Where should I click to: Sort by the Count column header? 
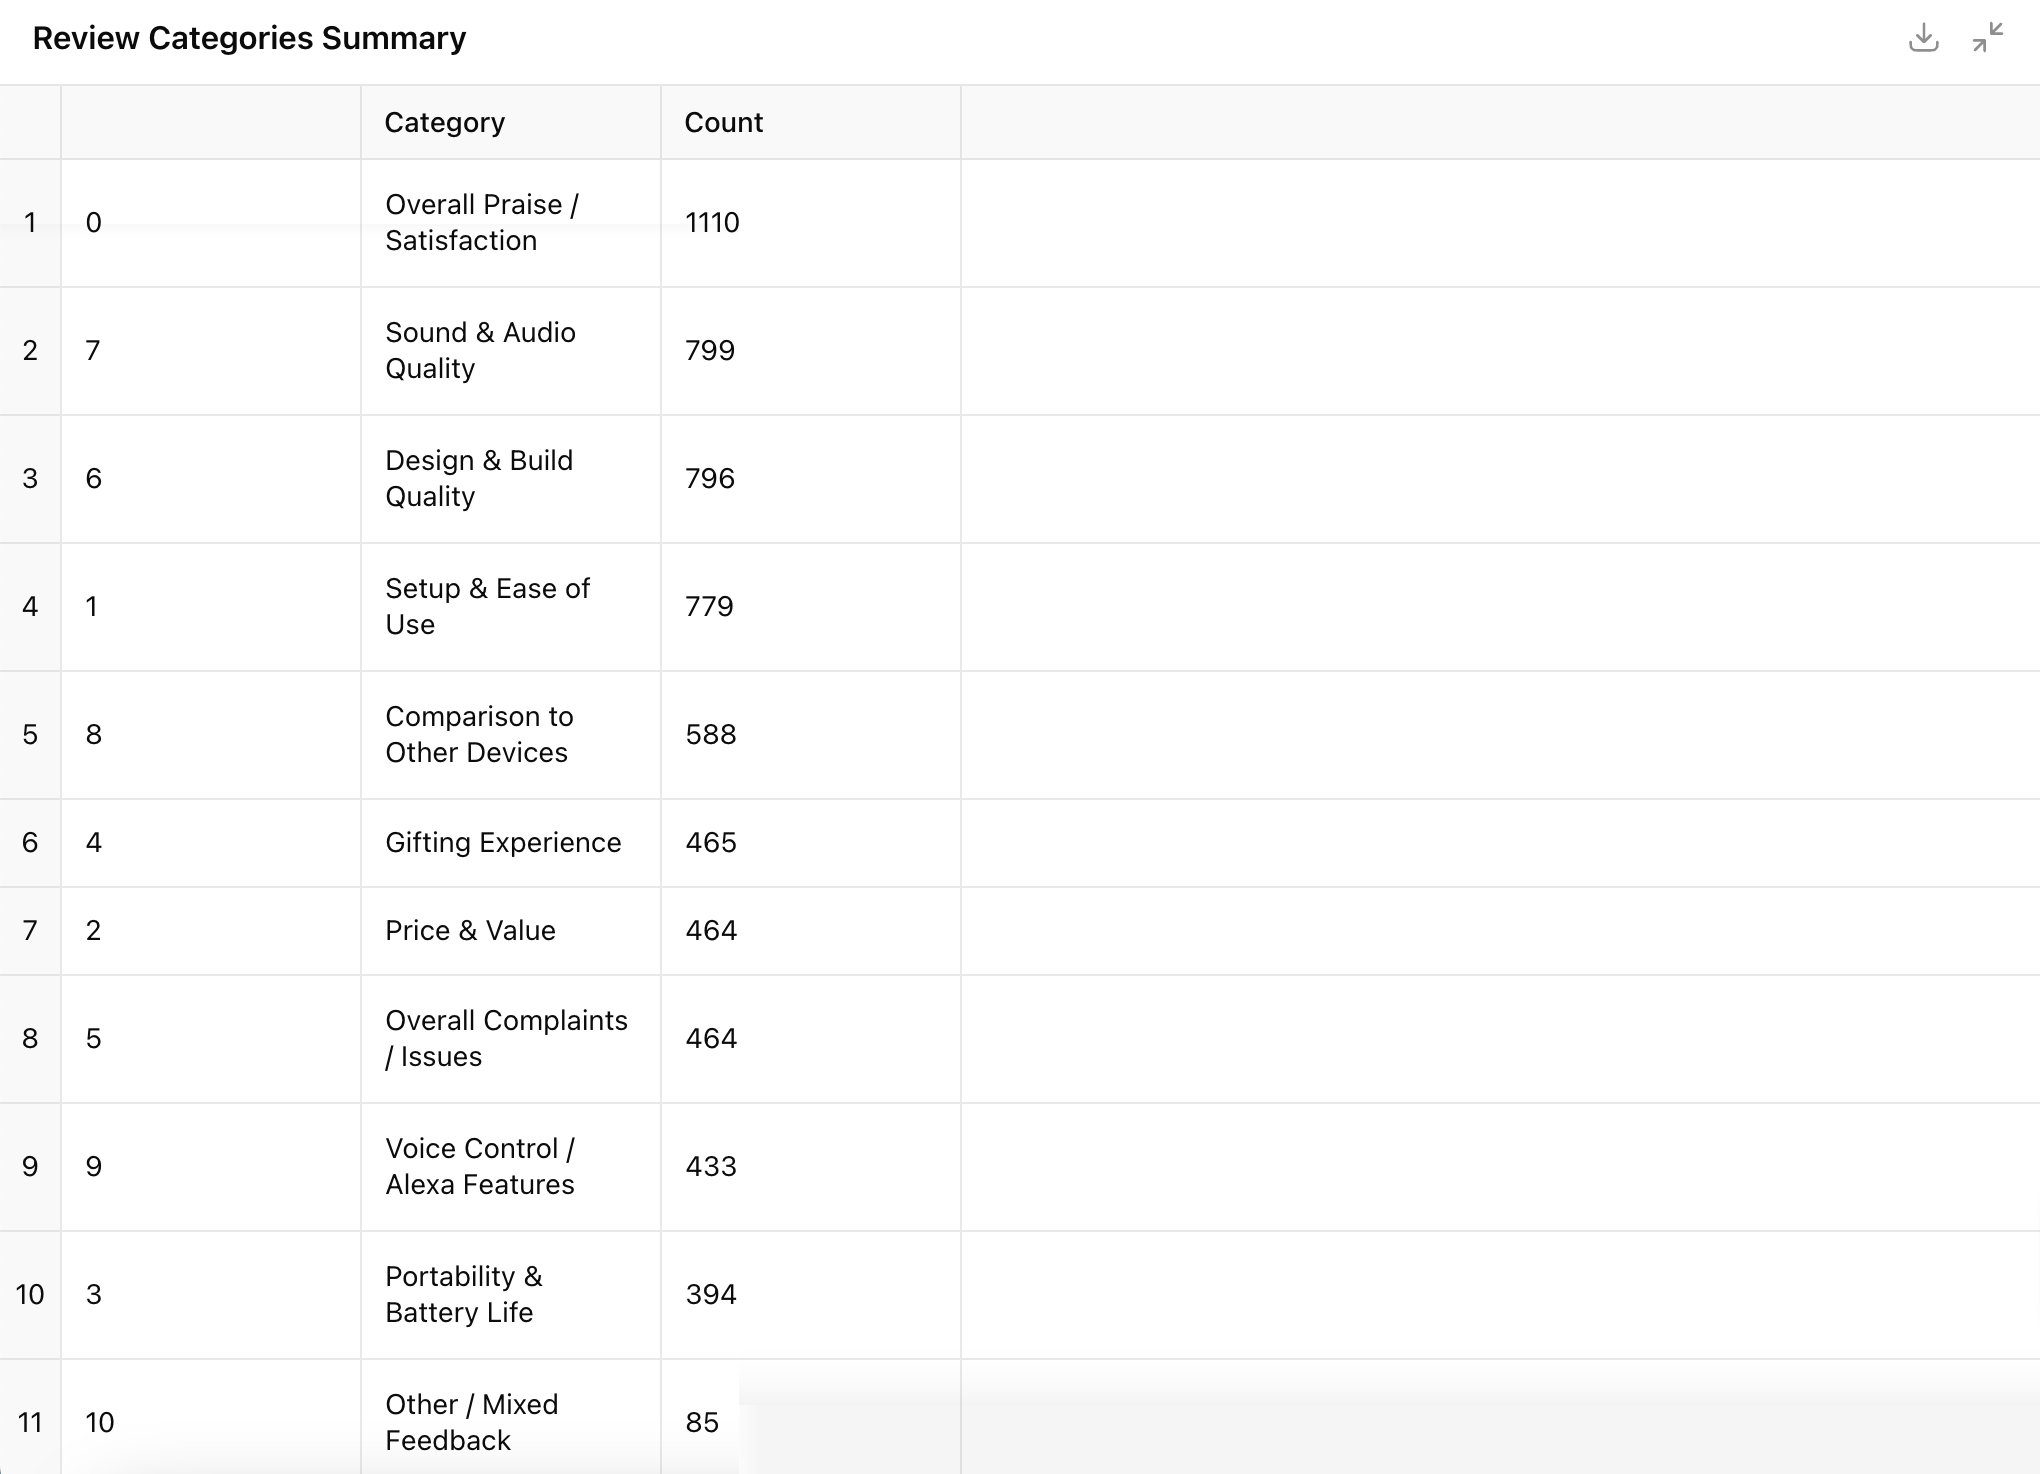coord(723,122)
